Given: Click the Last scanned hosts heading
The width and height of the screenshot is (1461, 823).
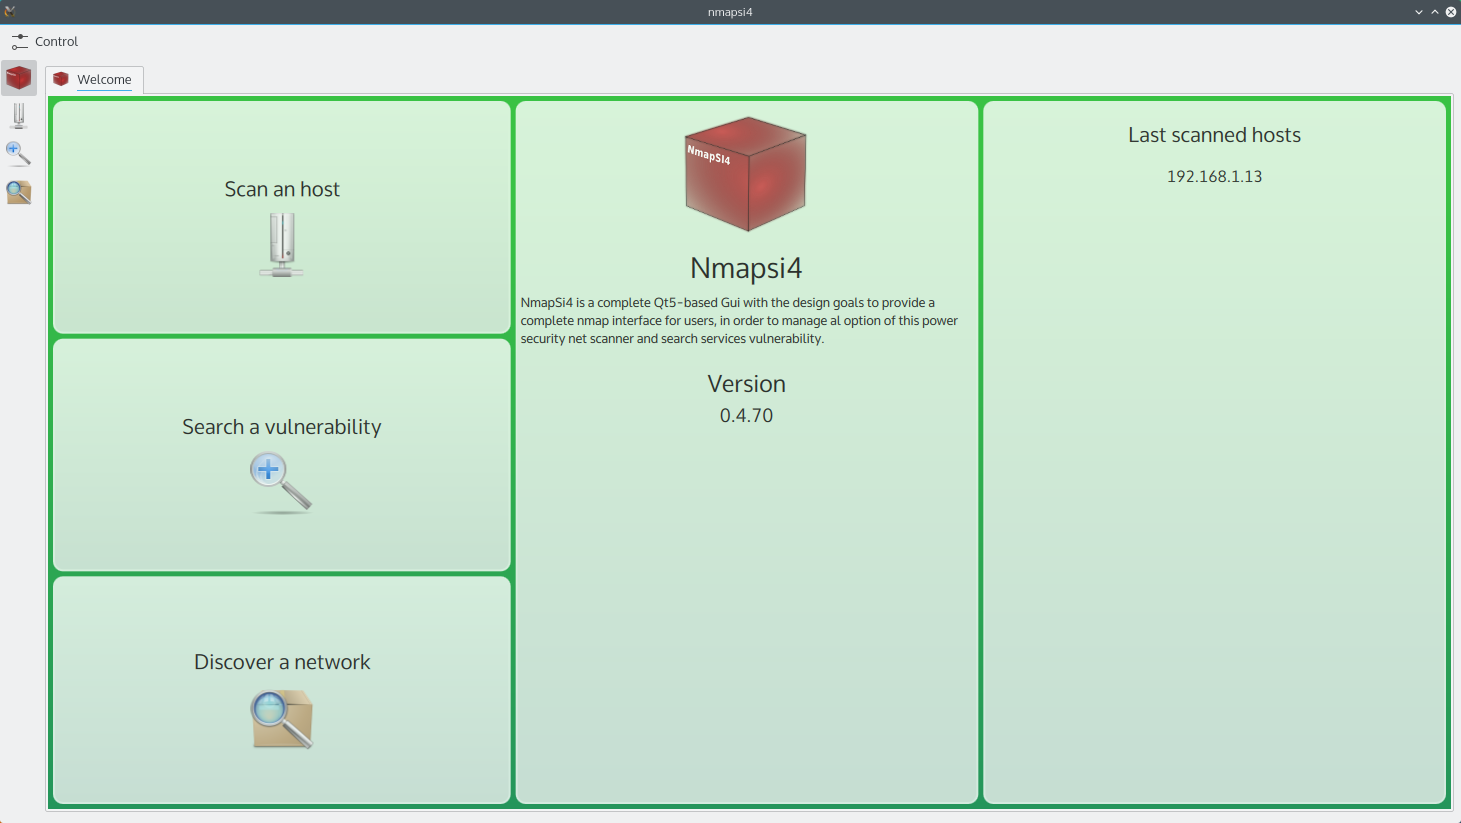Looking at the screenshot, I should pos(1214,135).
